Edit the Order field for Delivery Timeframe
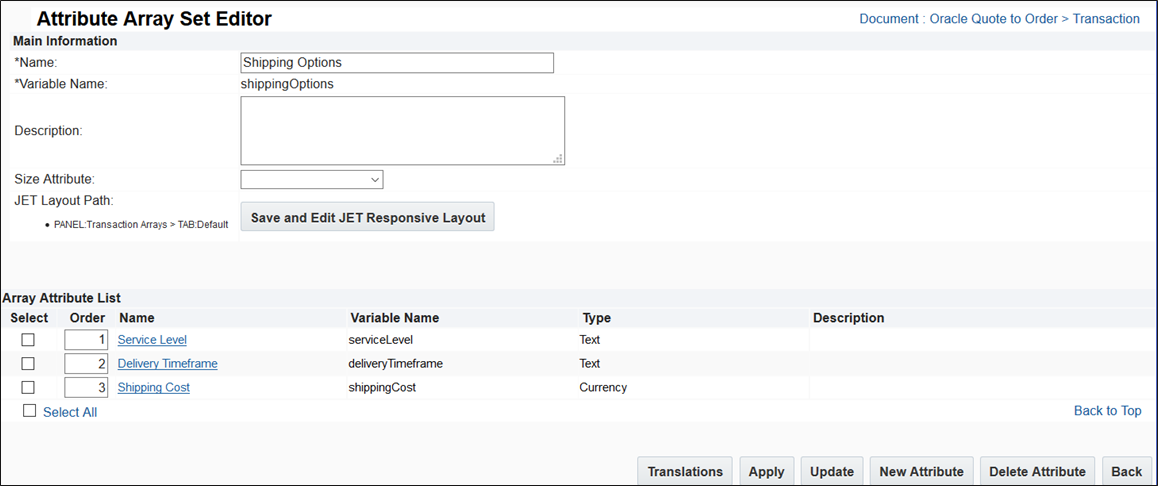The image size is (1158, 486). pos(86,364)
